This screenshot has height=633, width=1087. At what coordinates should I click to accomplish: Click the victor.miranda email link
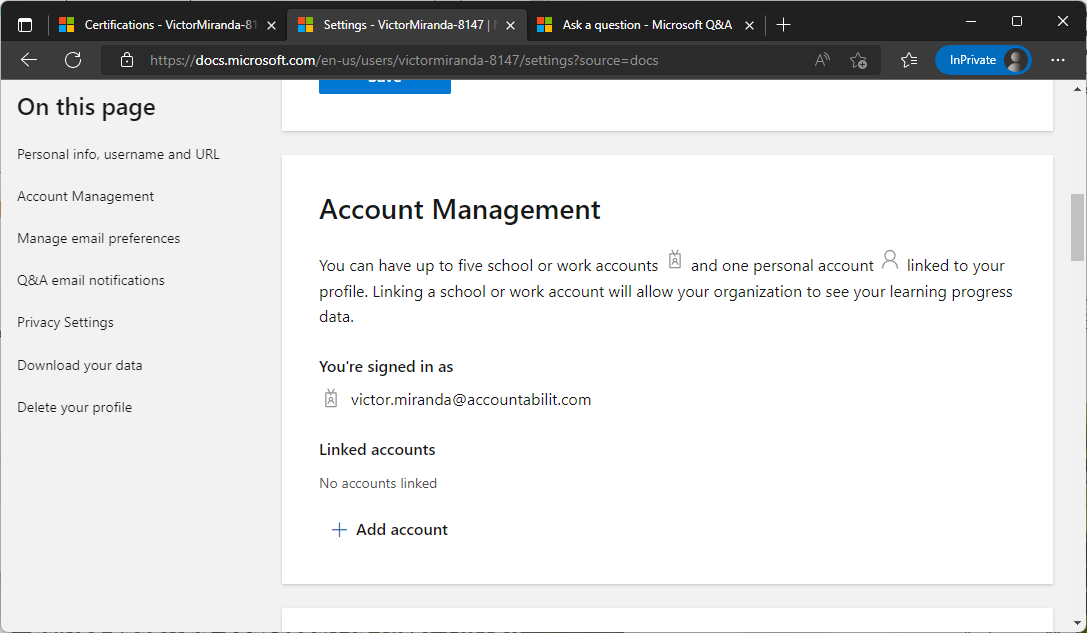(x=470, y=398)
